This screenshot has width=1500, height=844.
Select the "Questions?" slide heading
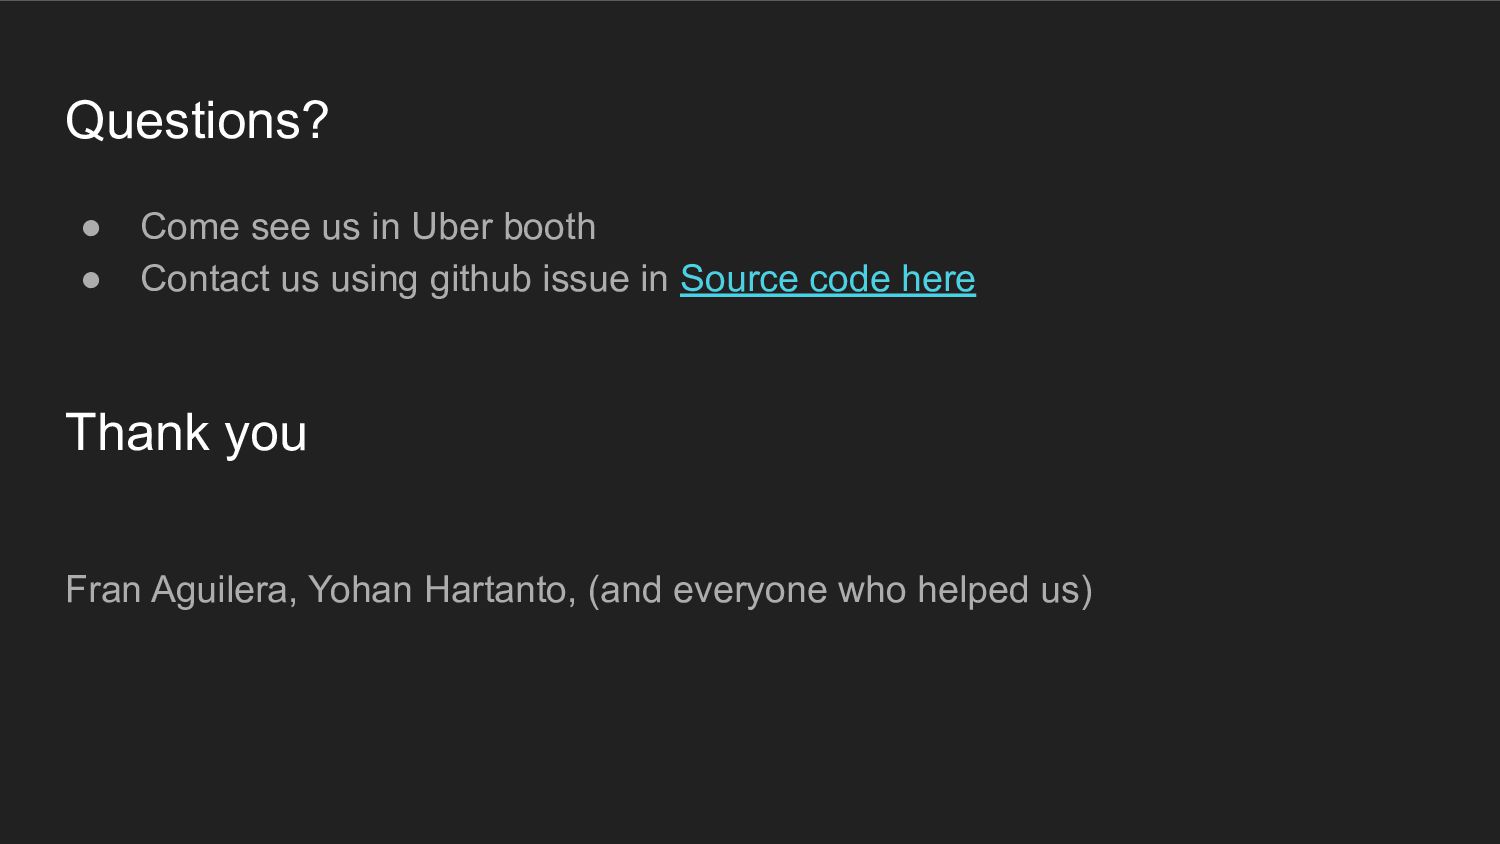coord(197,120)
